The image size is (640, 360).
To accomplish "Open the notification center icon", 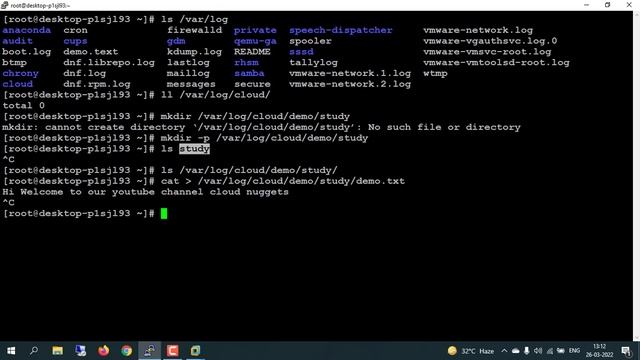I will point(626,351).
